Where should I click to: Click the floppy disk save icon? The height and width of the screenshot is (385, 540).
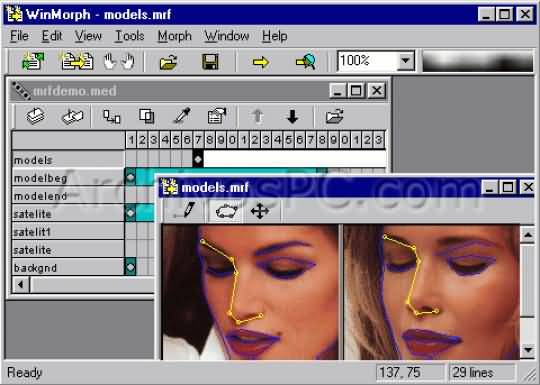point(210,62)
